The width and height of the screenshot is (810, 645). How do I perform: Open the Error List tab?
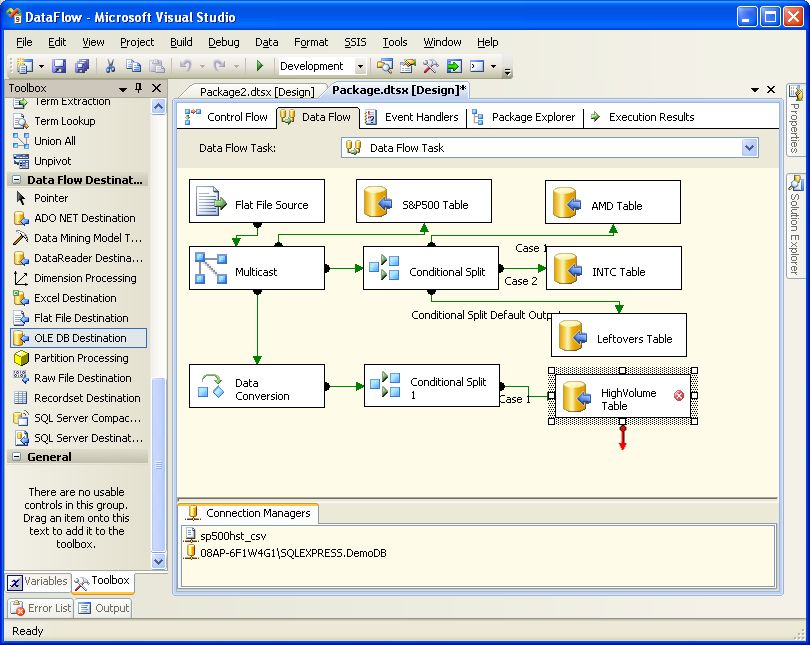click(40, 608)
